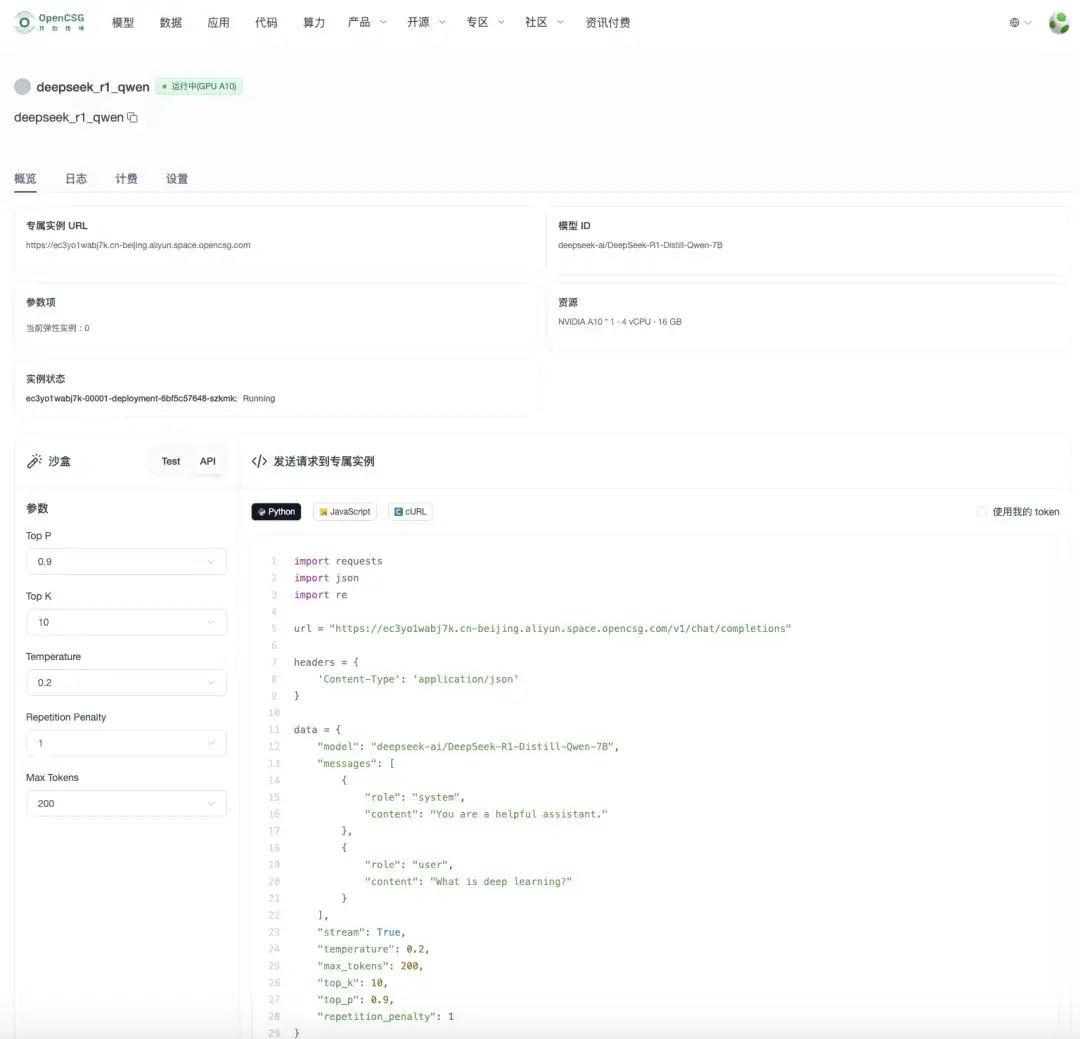Click the instance status Running text
The height and width of the screenshot is (1039, 1080).
tap(259, 398)
